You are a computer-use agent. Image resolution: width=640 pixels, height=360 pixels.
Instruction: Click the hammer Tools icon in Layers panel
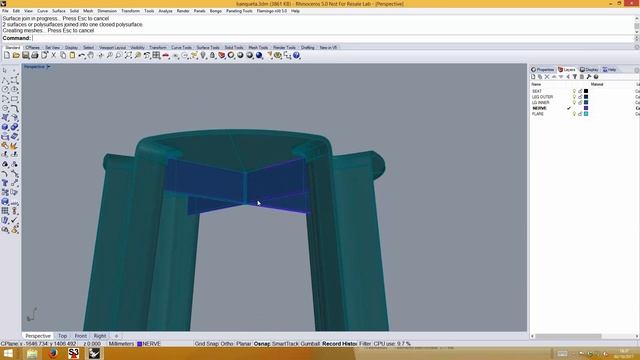589,77
